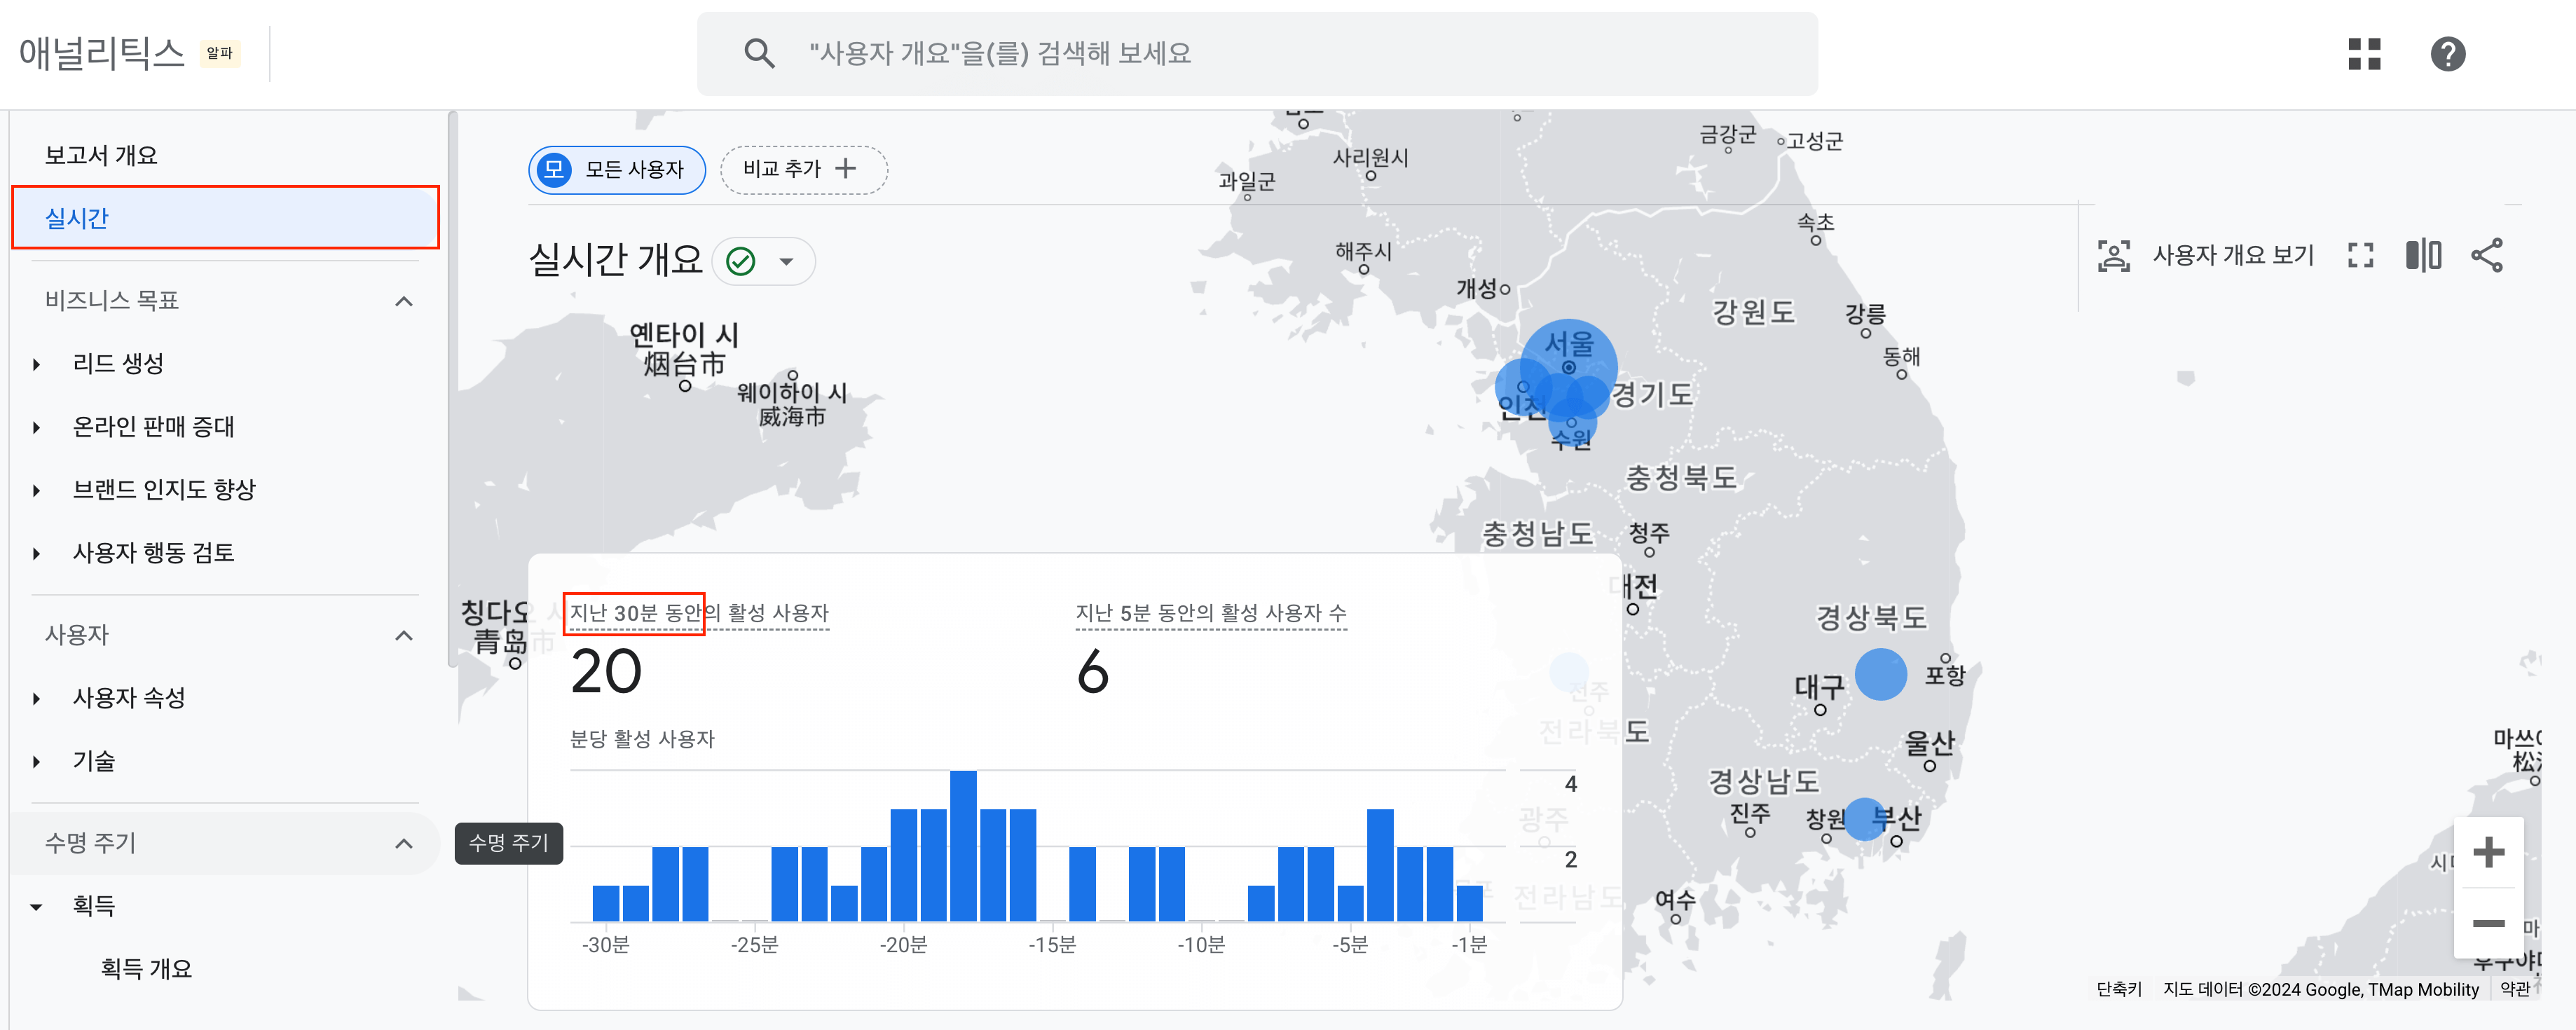Click the 모든 사용자 segment chip
Image resolution: width=2576 pixels, height=1030 pixels.
click(616, 169)
